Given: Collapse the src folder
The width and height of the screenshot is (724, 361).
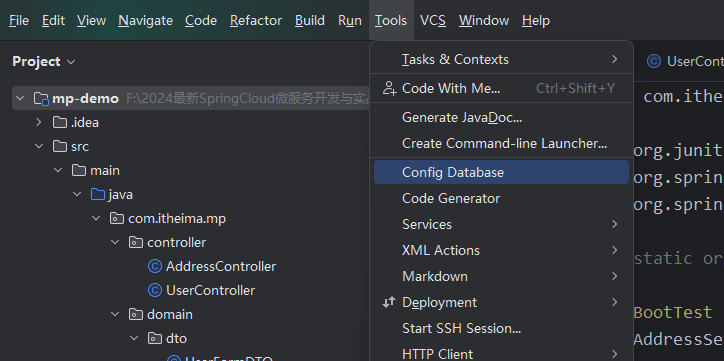Looking at the screenshot, I should pyautogui.click(x=39, y=146).
